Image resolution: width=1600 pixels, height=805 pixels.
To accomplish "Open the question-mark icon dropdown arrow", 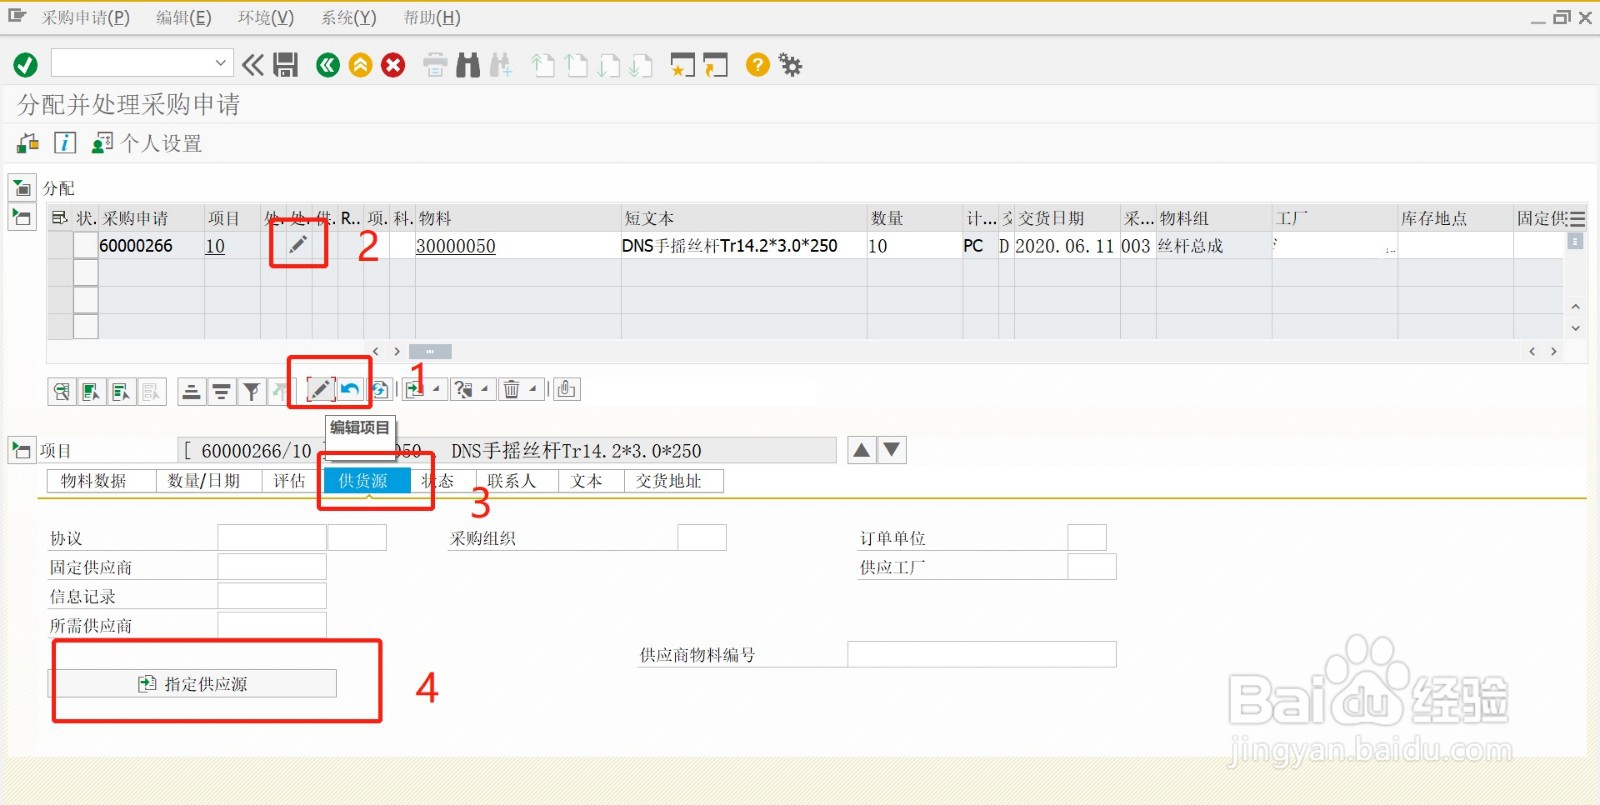I will coord(485,389).
